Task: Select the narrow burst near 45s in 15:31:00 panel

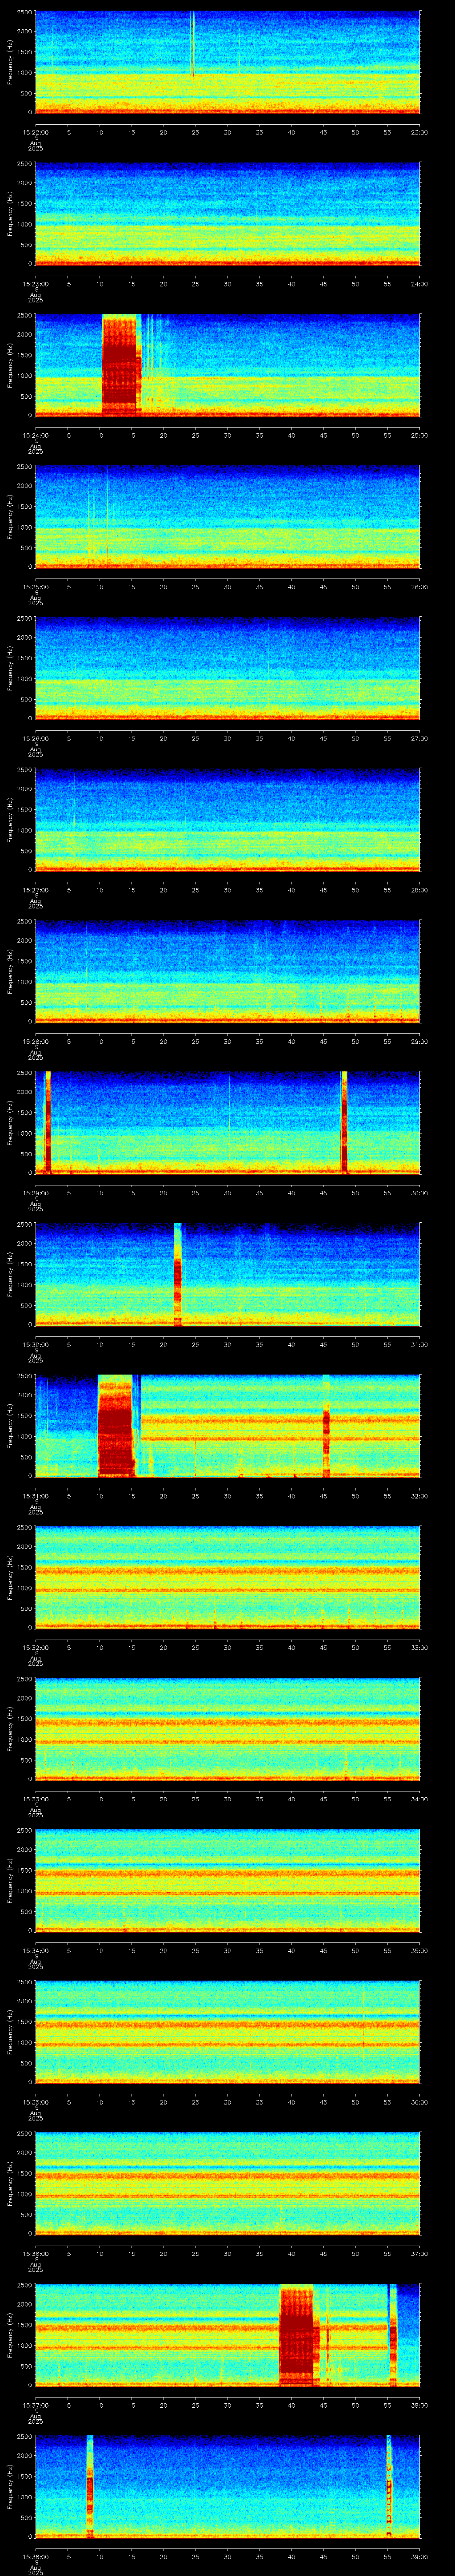Action: (x=326, y=1425)
